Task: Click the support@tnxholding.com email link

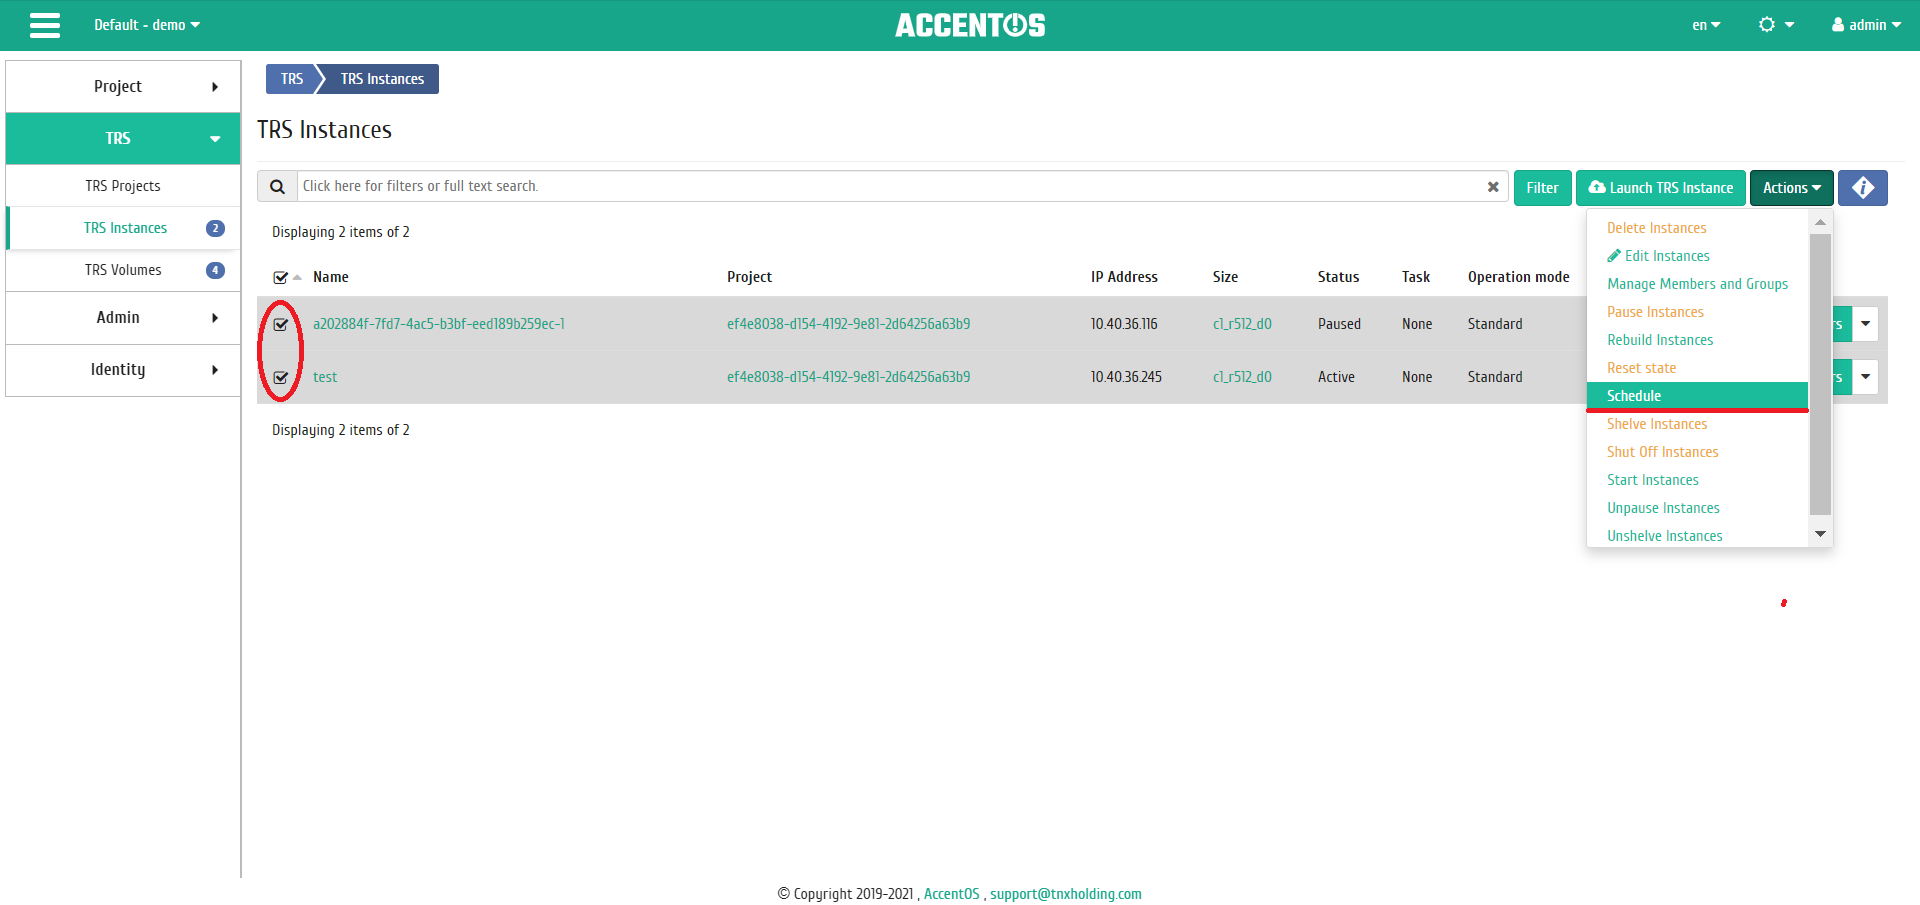Action: point(1066,894)
